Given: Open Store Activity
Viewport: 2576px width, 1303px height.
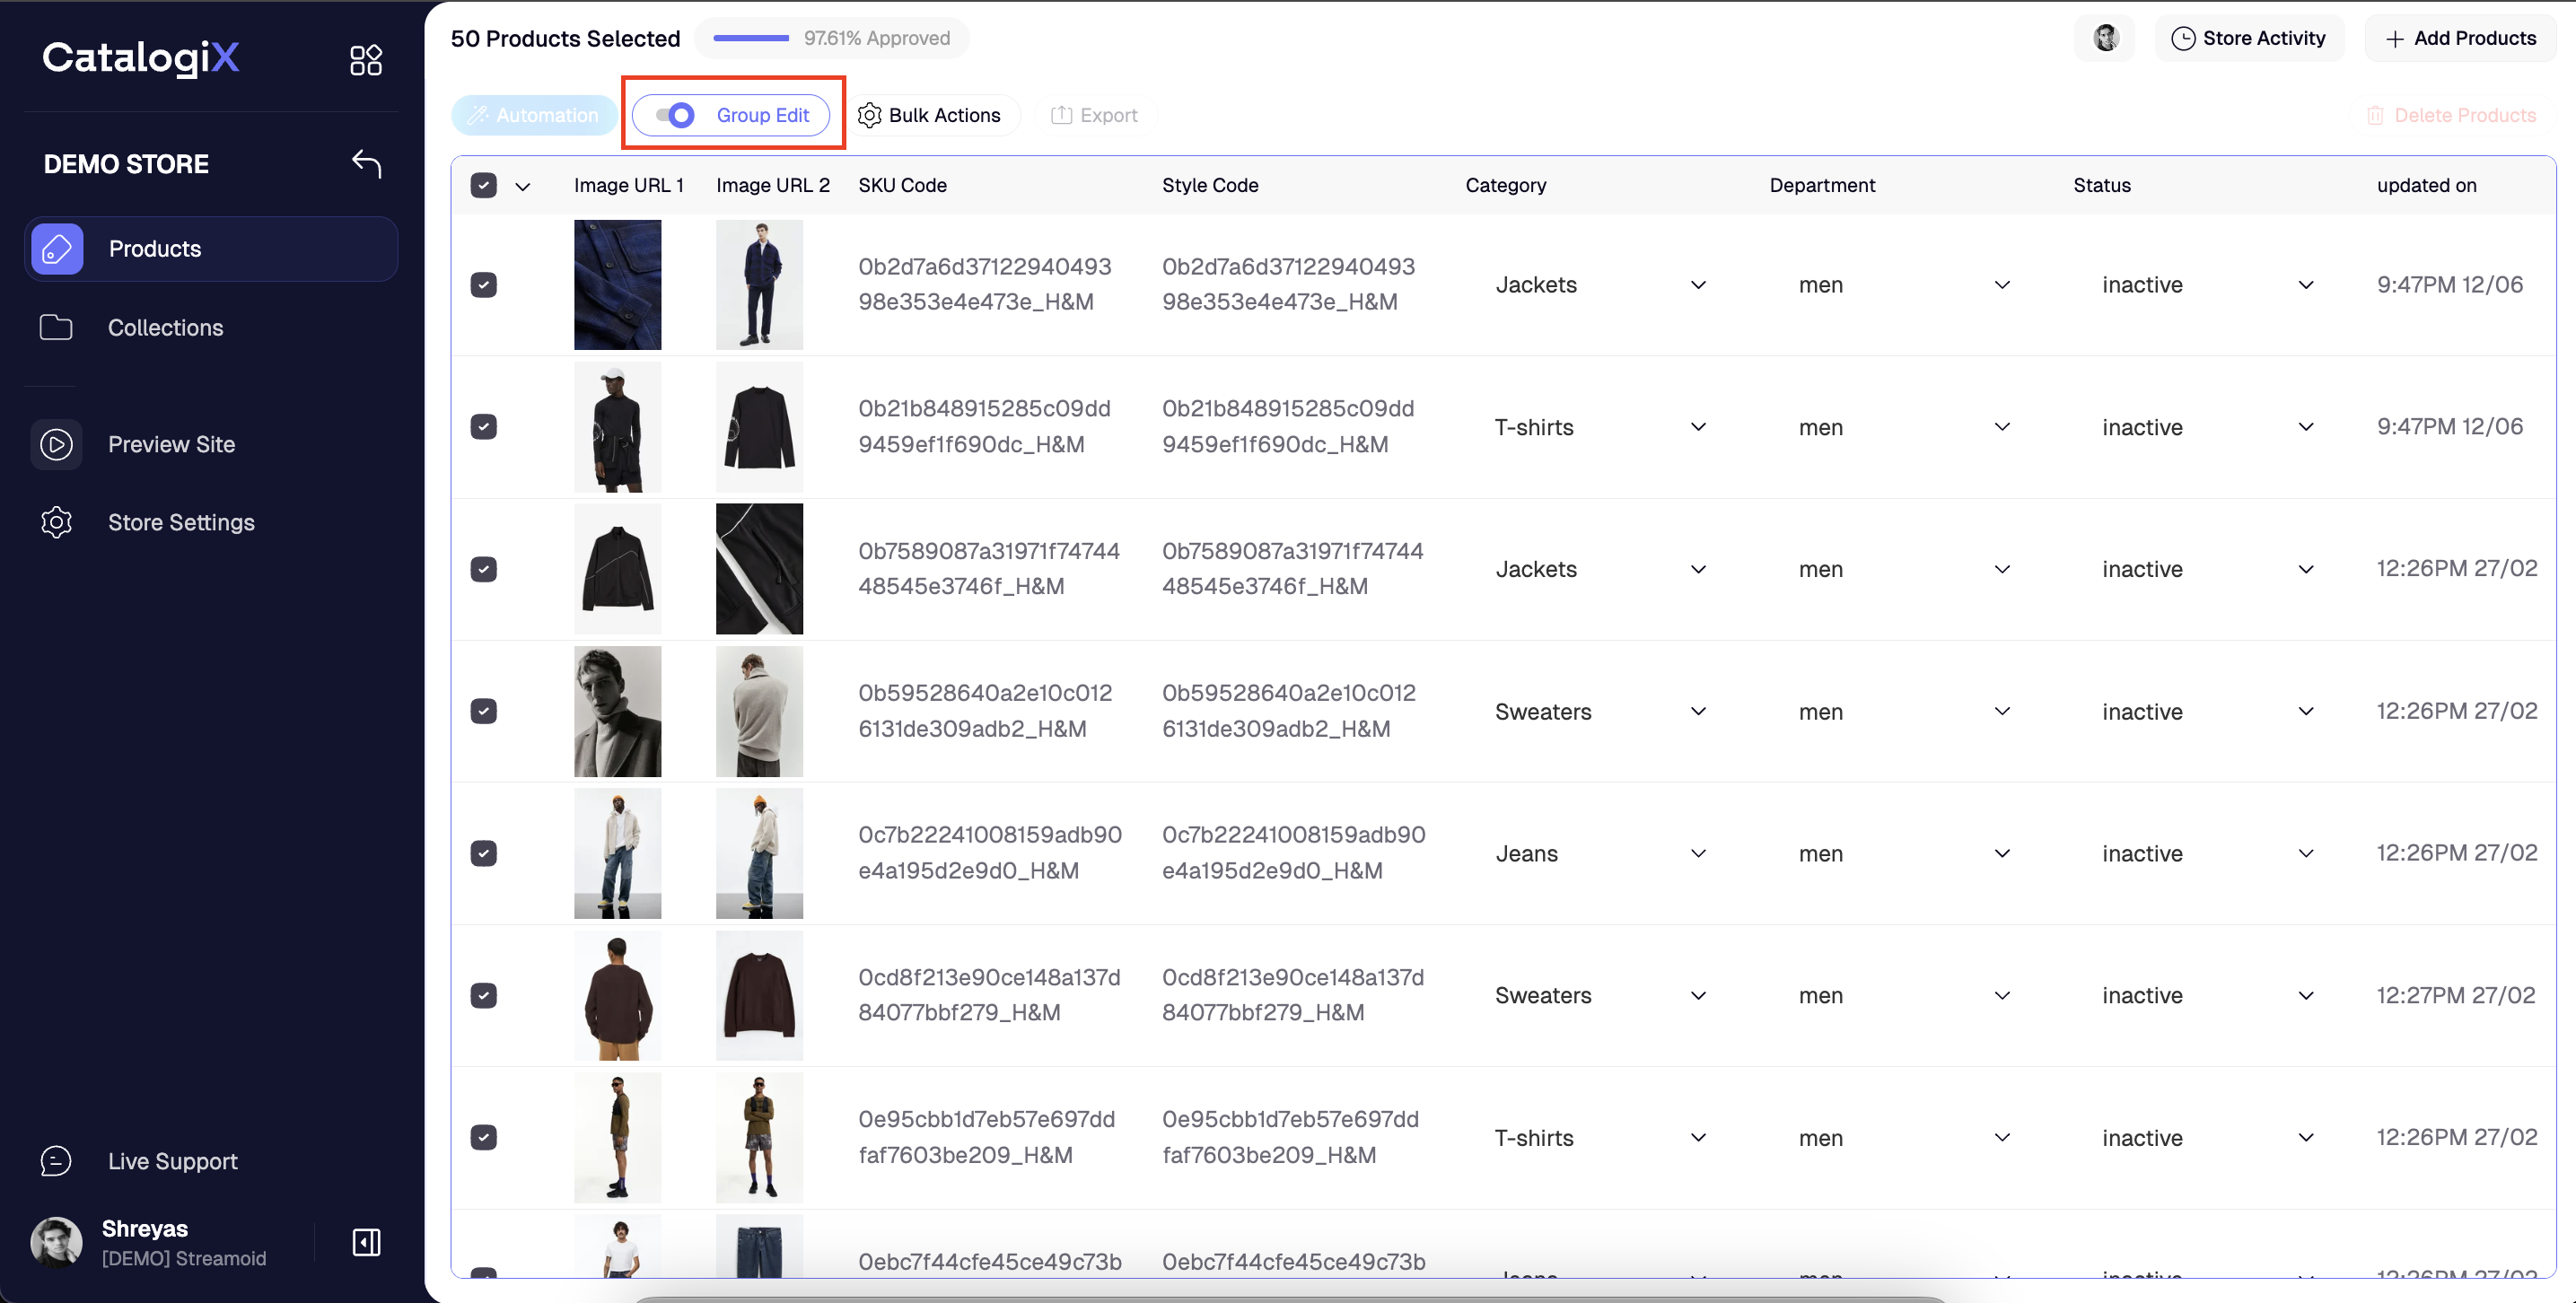Looking at the screenshot, I should tap(2248, 38).
